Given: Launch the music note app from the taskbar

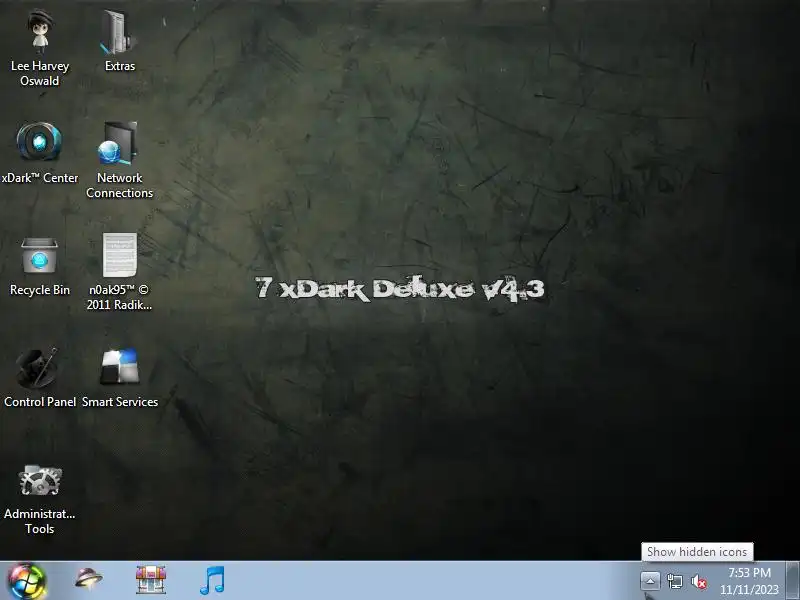Looking at the screenshot, I should pos(212,580).
